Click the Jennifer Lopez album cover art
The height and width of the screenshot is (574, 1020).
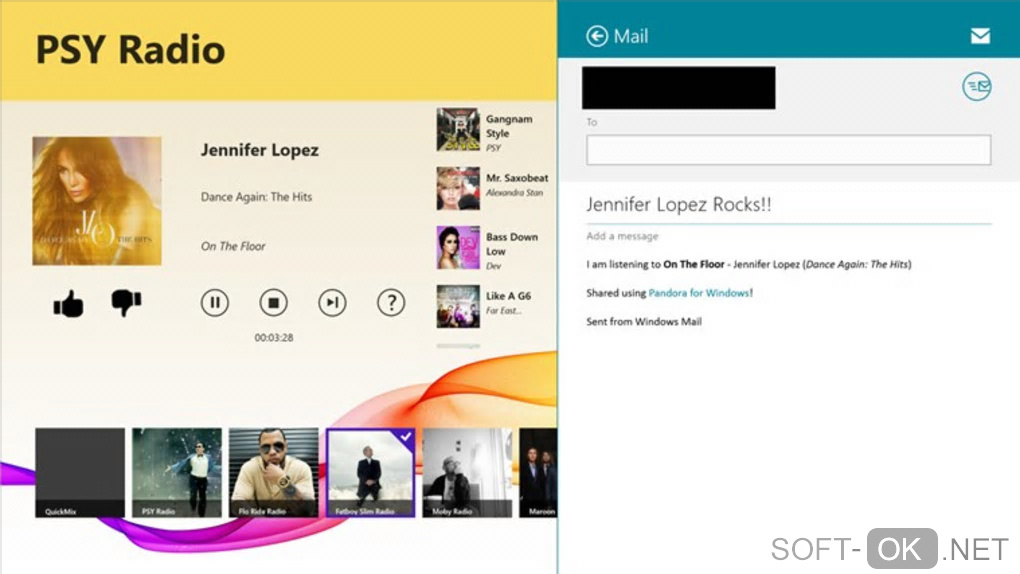click(97, 200)
